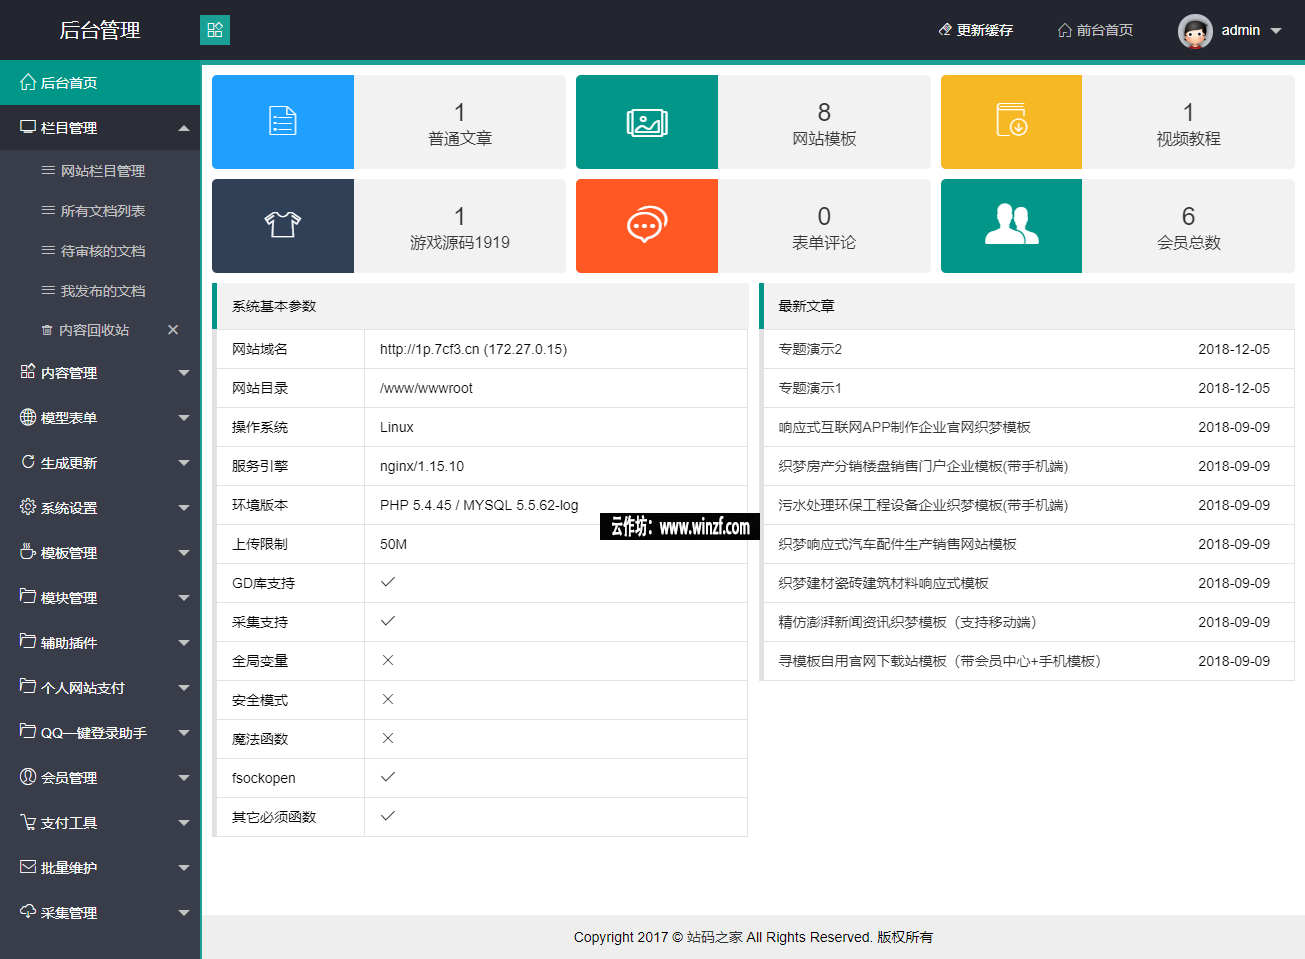The image size is (1305, 959).
Task: Click the trash icon of 内容回收站
Action: tap(47, 330)
